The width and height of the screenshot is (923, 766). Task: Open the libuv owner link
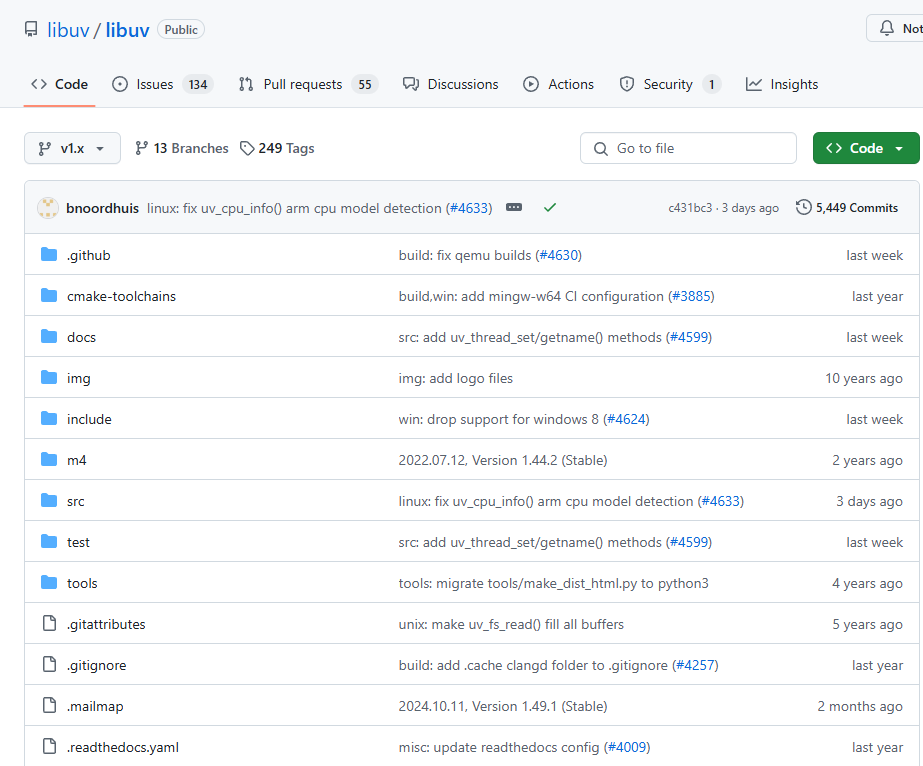tap(68, 29)
